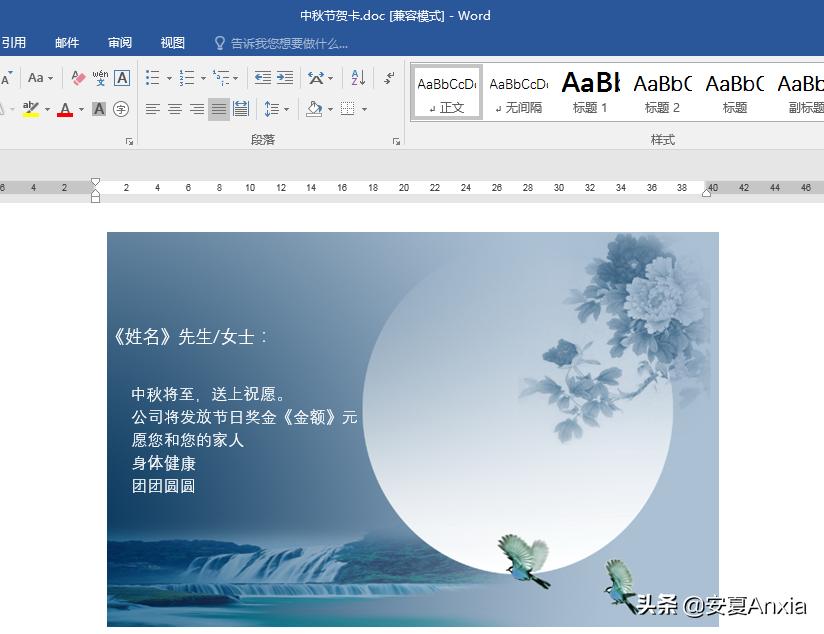Expand the bullets list dropdown arrow

coord(168,78)
